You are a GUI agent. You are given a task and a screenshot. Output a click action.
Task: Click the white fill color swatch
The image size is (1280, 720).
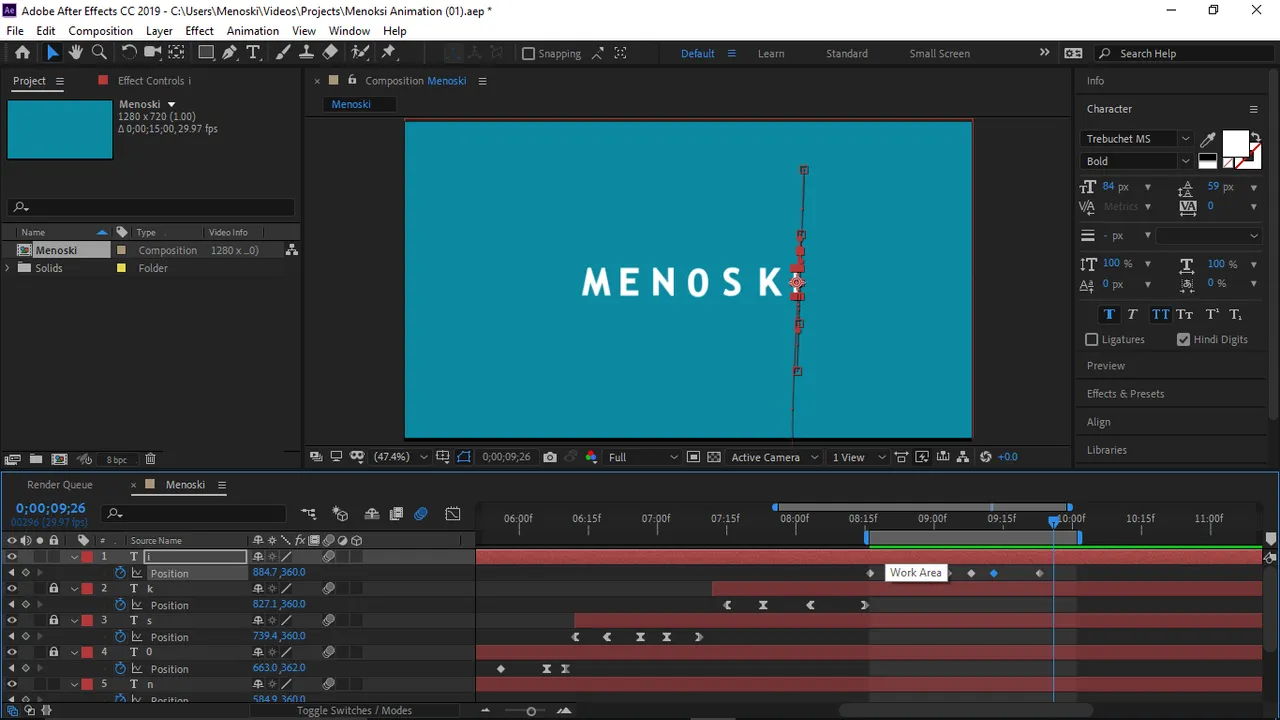[x=1235, y=143]
